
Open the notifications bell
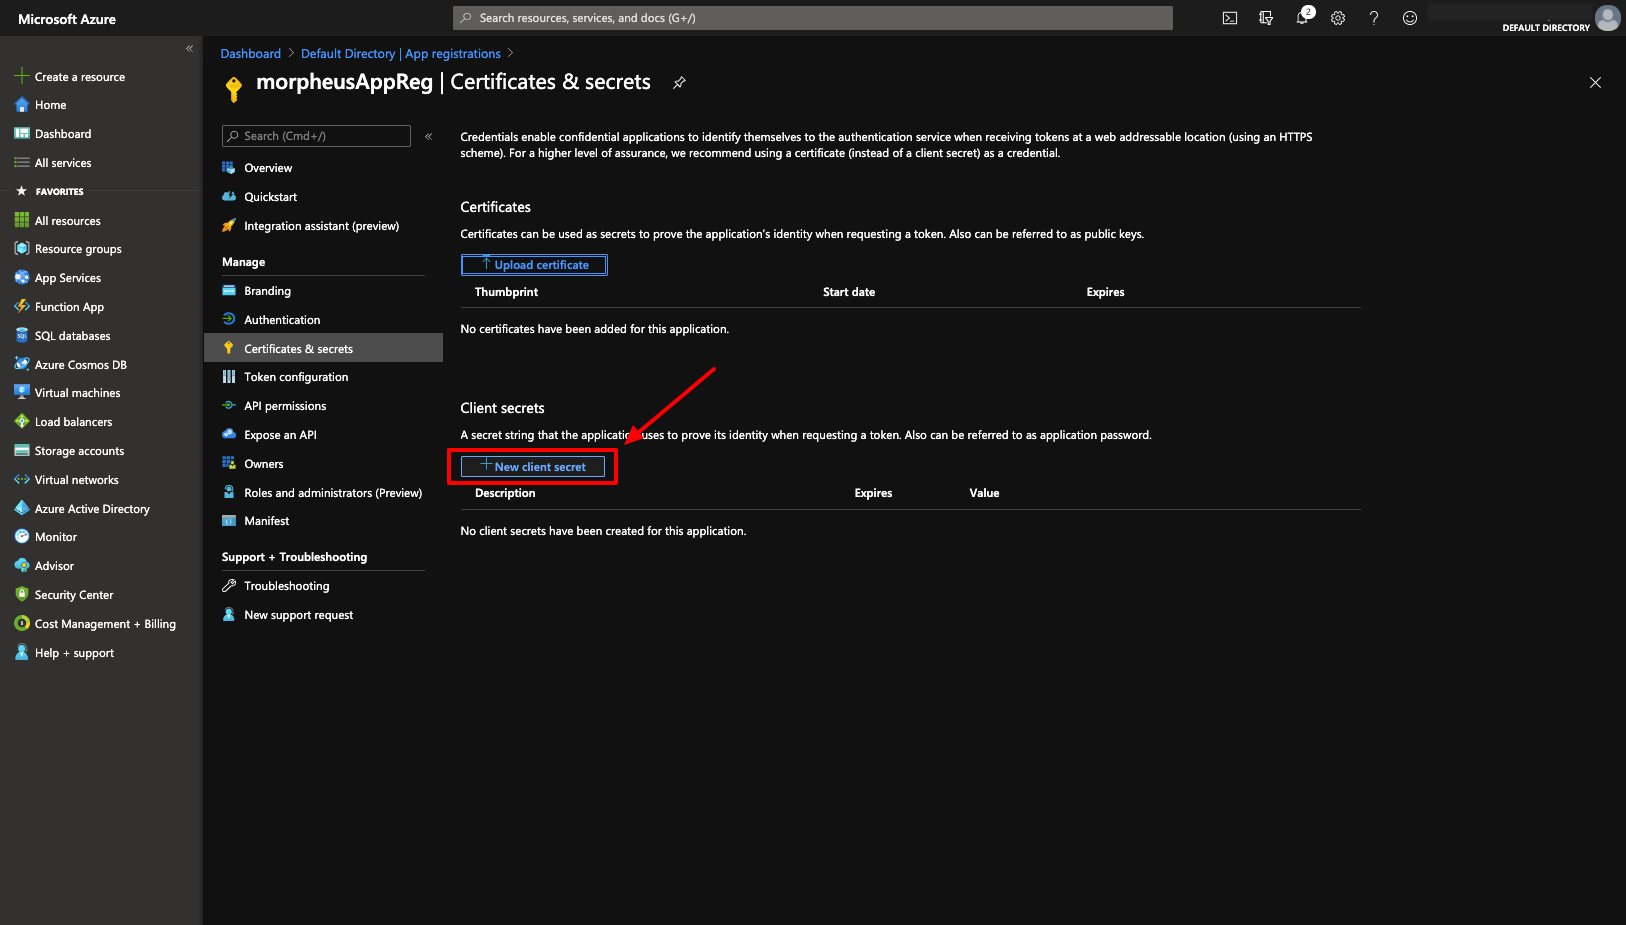(1302, 17)
